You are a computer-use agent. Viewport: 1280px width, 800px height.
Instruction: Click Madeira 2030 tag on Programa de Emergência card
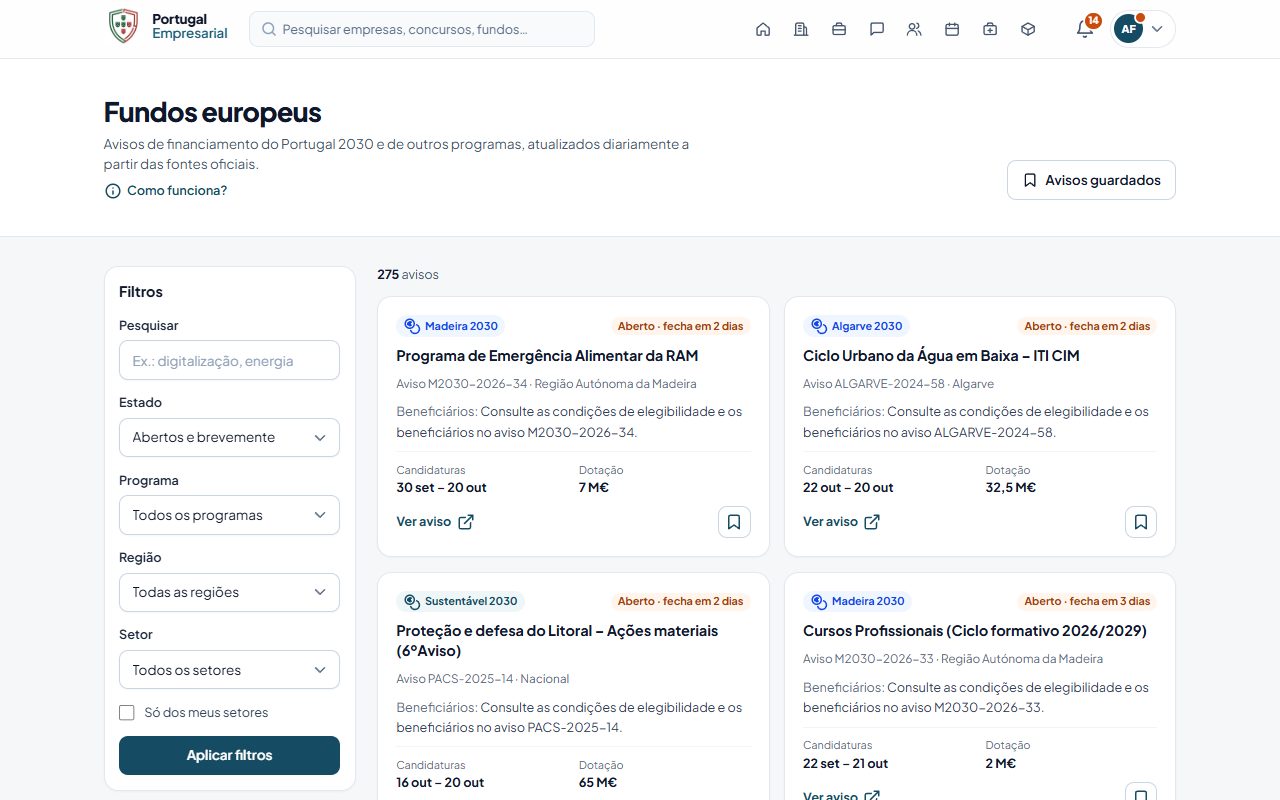(451, 326)
